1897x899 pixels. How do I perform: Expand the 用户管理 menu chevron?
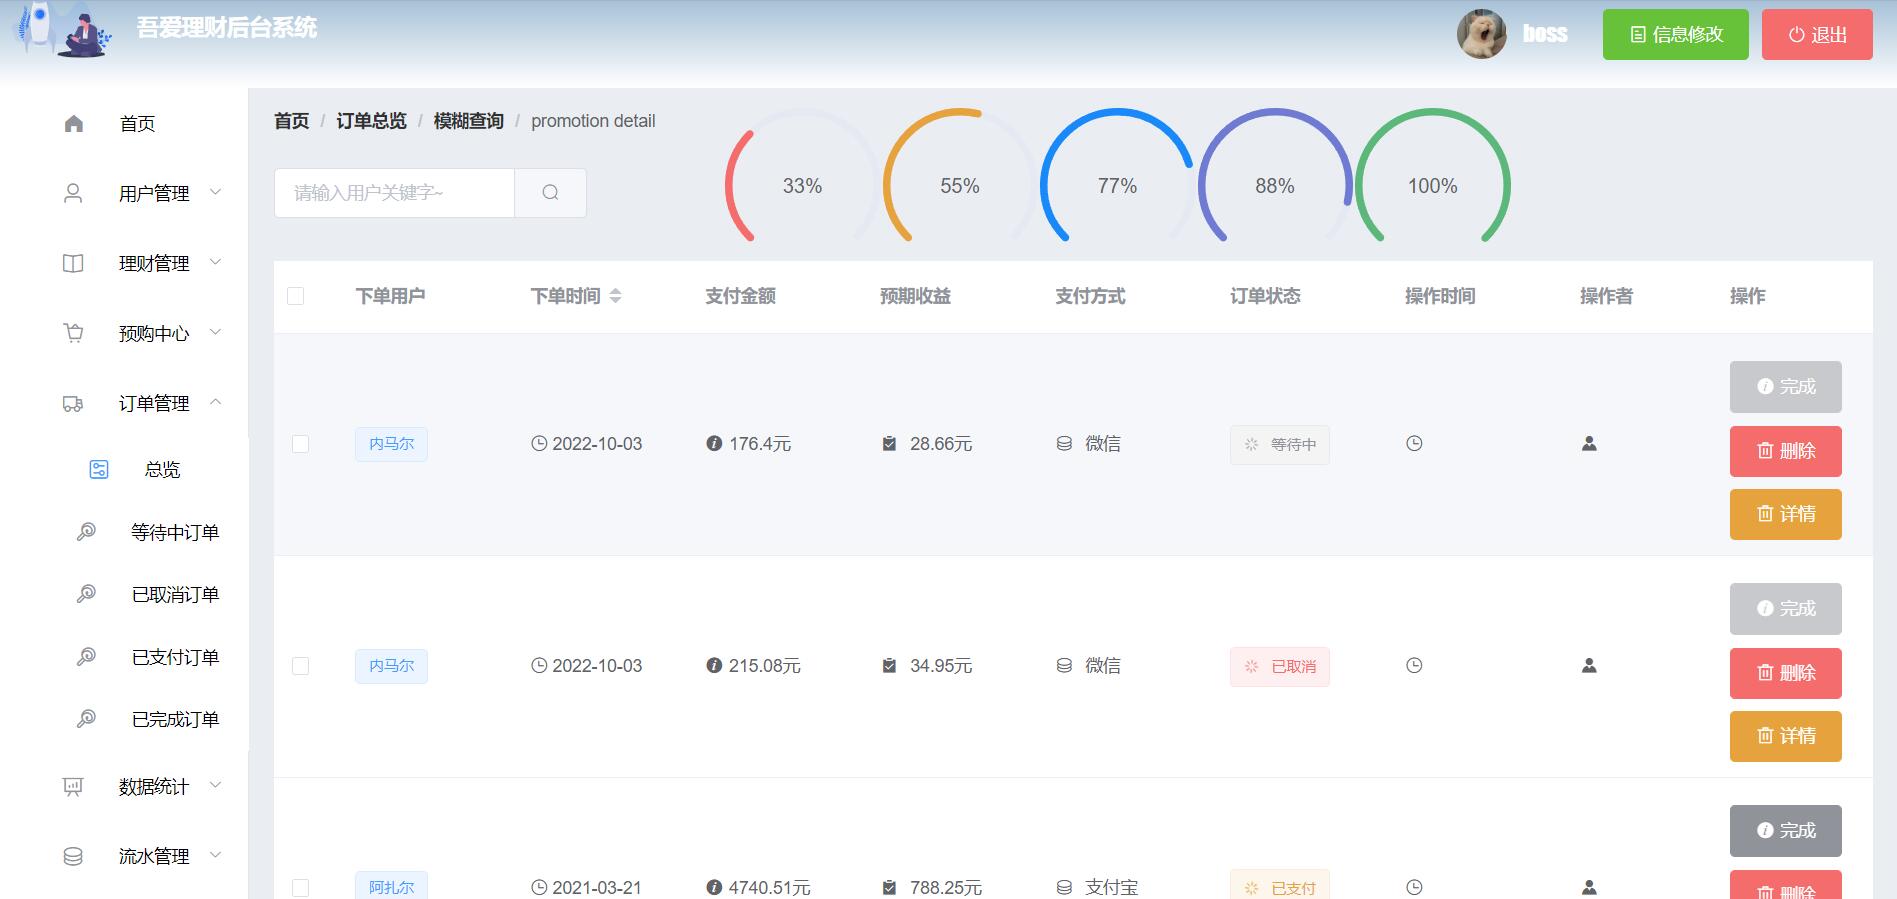pos(215,192)
